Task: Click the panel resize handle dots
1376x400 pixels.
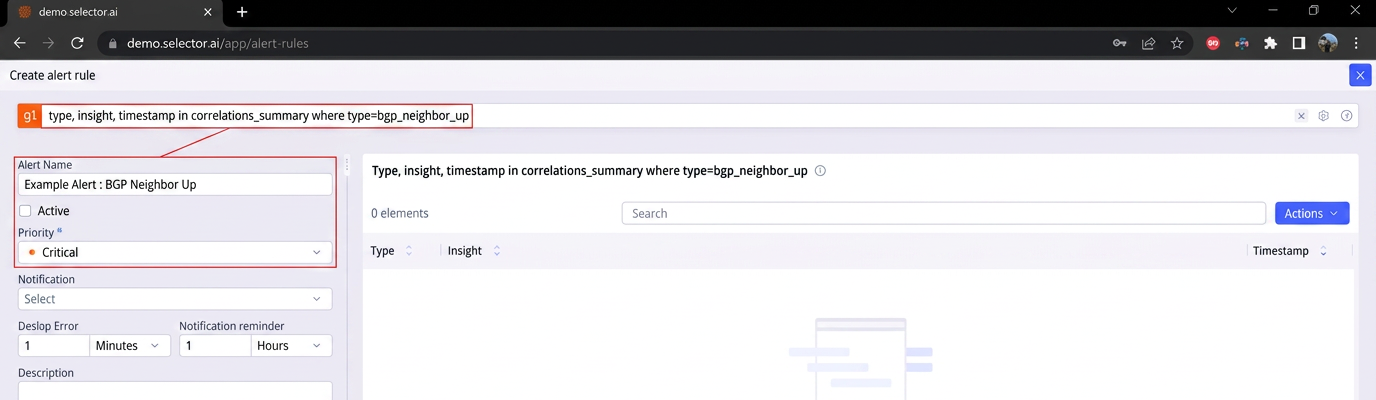Action: click(x=347, y=164)
